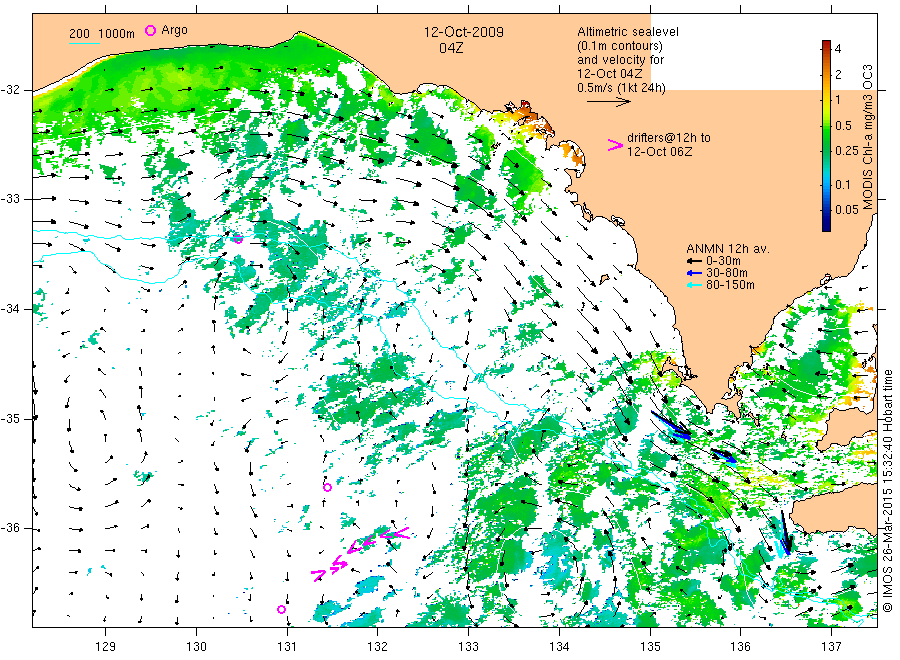This screenshot has width=900, height=660.
Task: Click the 'Argo' legend text
Action: pos(174,30)
